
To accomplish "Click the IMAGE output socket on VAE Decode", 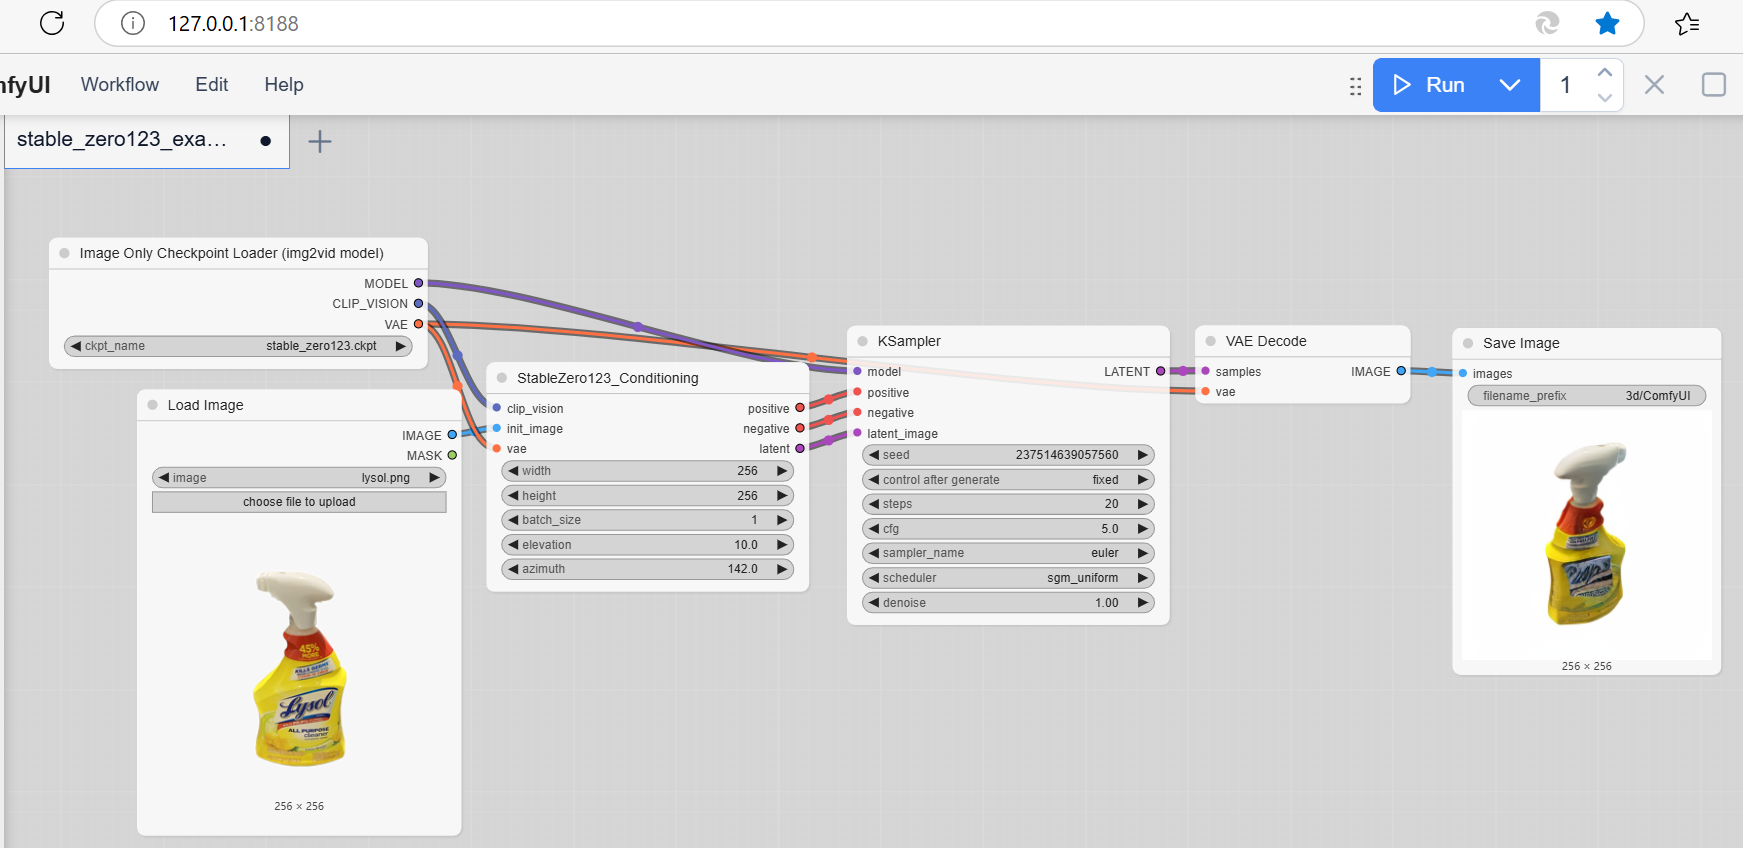I will coord(1401,371).
